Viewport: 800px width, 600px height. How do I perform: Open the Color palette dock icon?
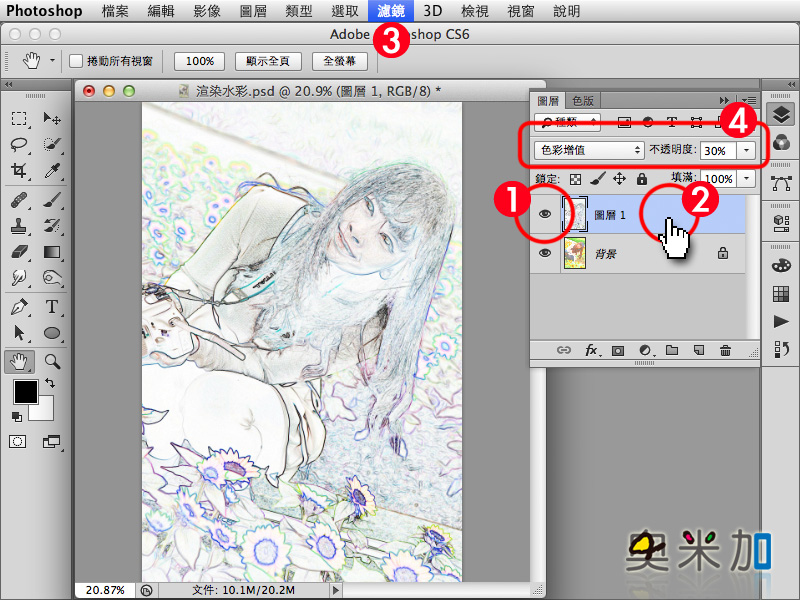(x=781, y=265)
